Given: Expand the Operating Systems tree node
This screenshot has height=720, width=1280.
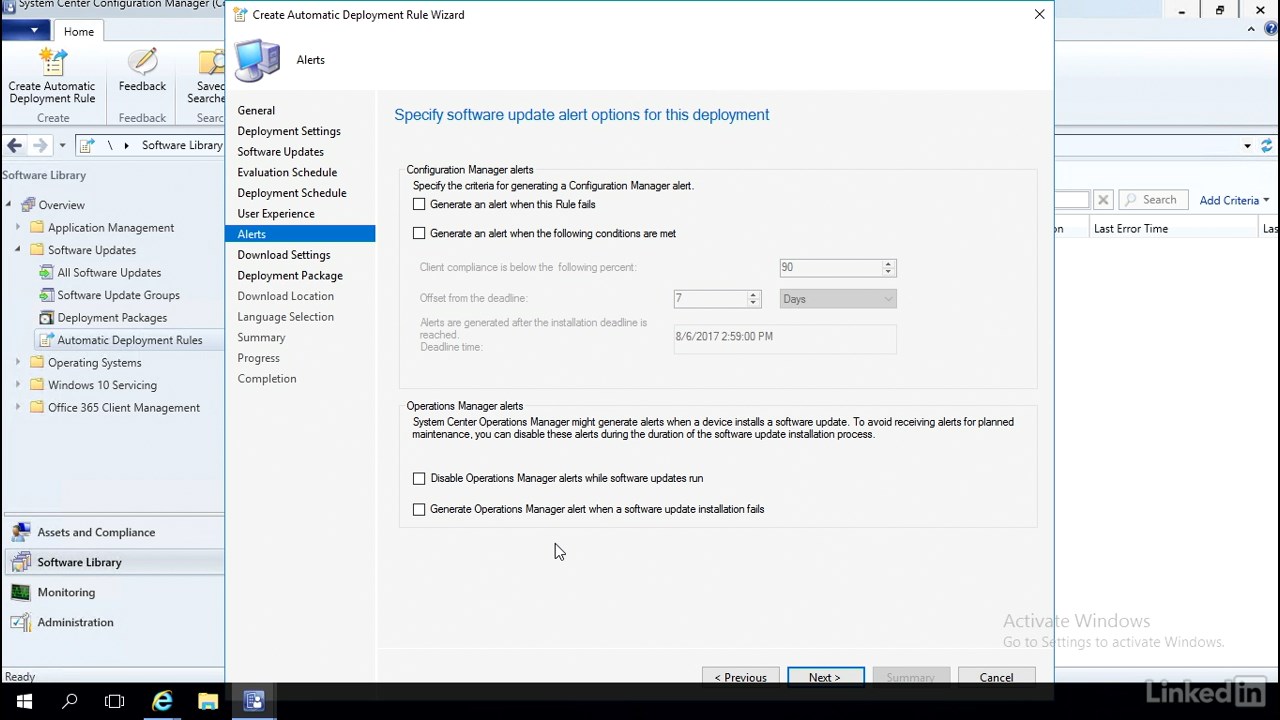Looking at the screenshot, I should point(17,362).
